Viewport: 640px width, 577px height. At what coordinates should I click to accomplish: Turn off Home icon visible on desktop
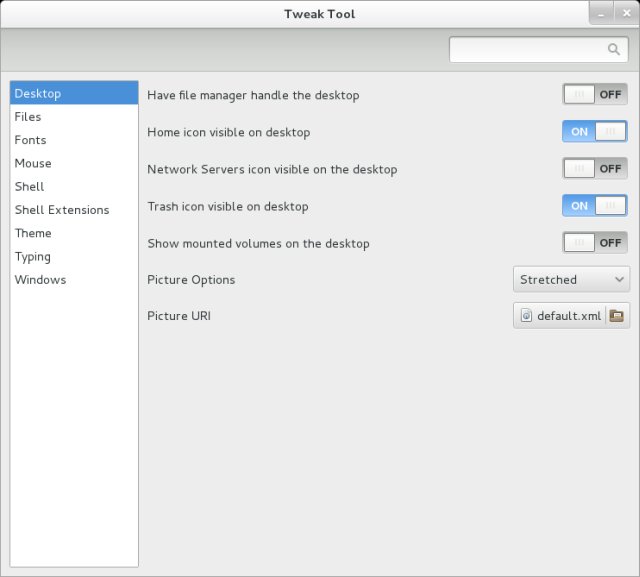click(x=595, y=132)
